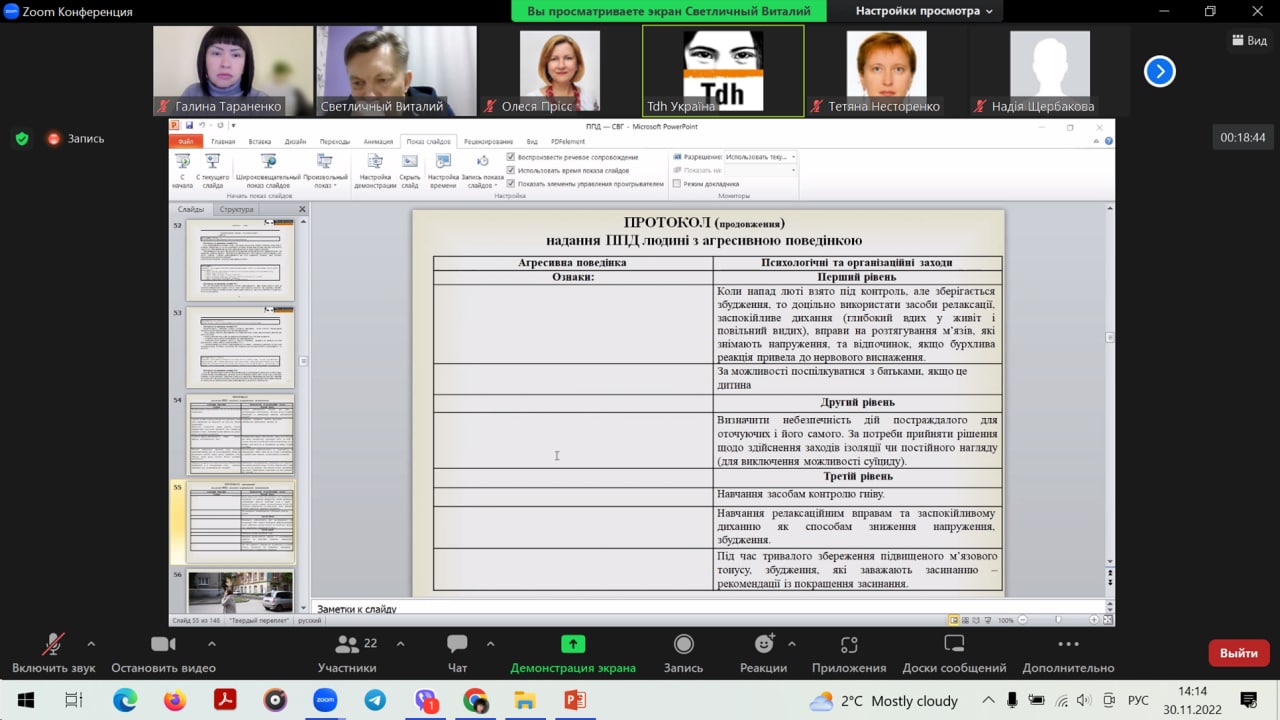This screenshot has height=720, width=1280.
Task: Click the red Выйти button
Action: pyautogui.click(x=1238, y=653)
